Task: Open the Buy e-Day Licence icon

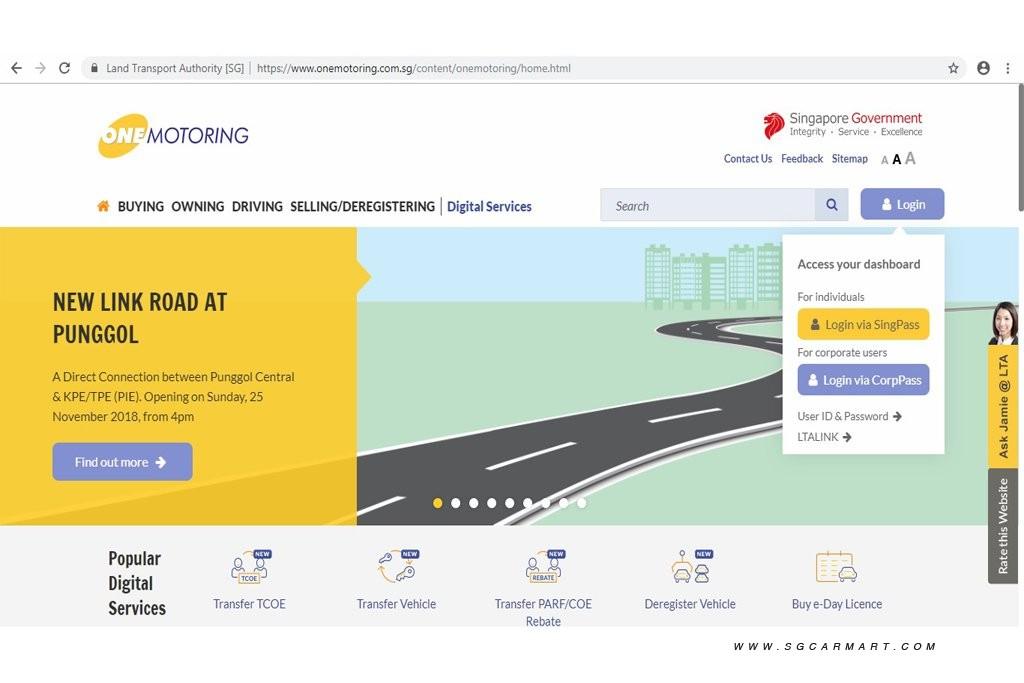Action: point(836,568)
